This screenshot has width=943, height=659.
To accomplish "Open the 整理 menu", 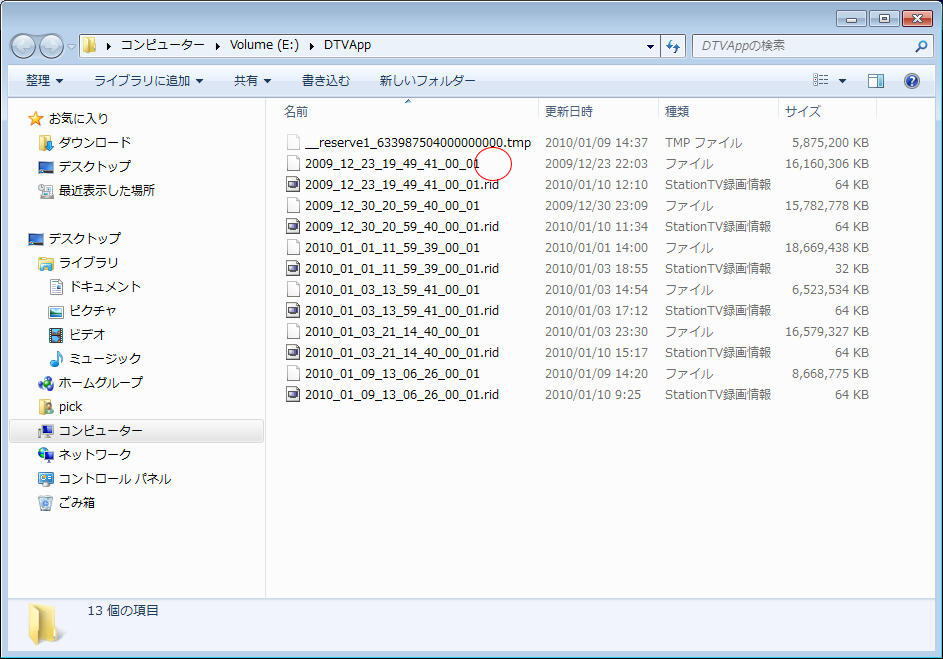I will tap(44, 81).
